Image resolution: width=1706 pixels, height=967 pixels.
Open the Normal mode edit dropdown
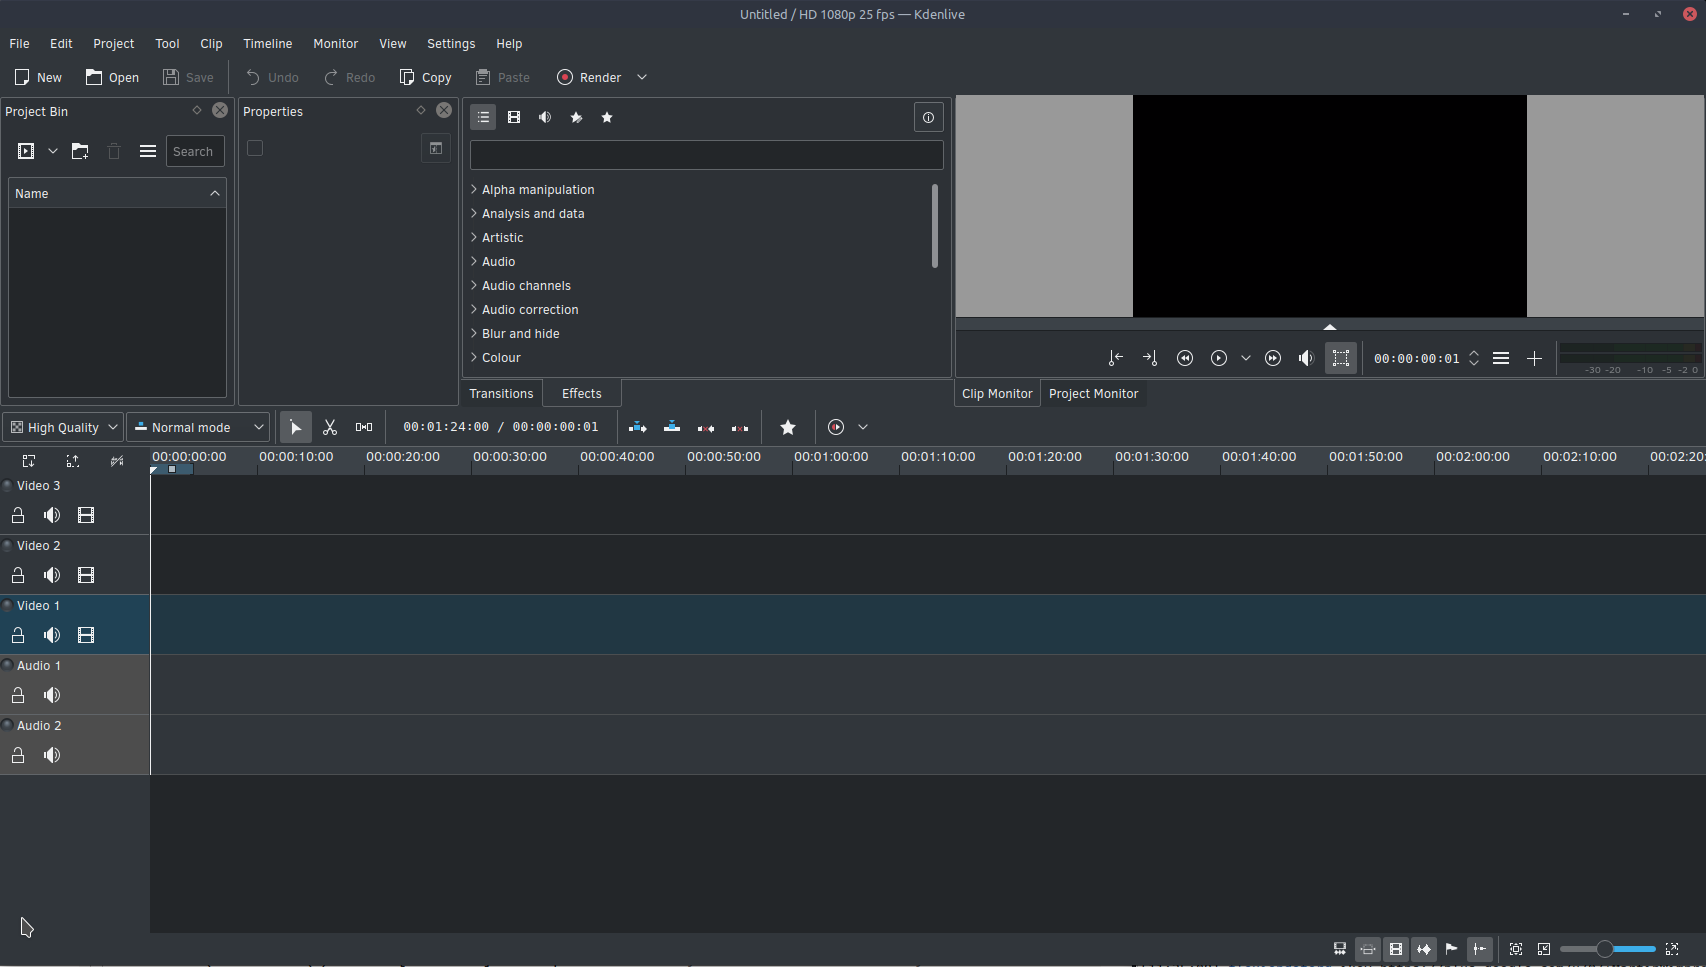pos(198,427)
